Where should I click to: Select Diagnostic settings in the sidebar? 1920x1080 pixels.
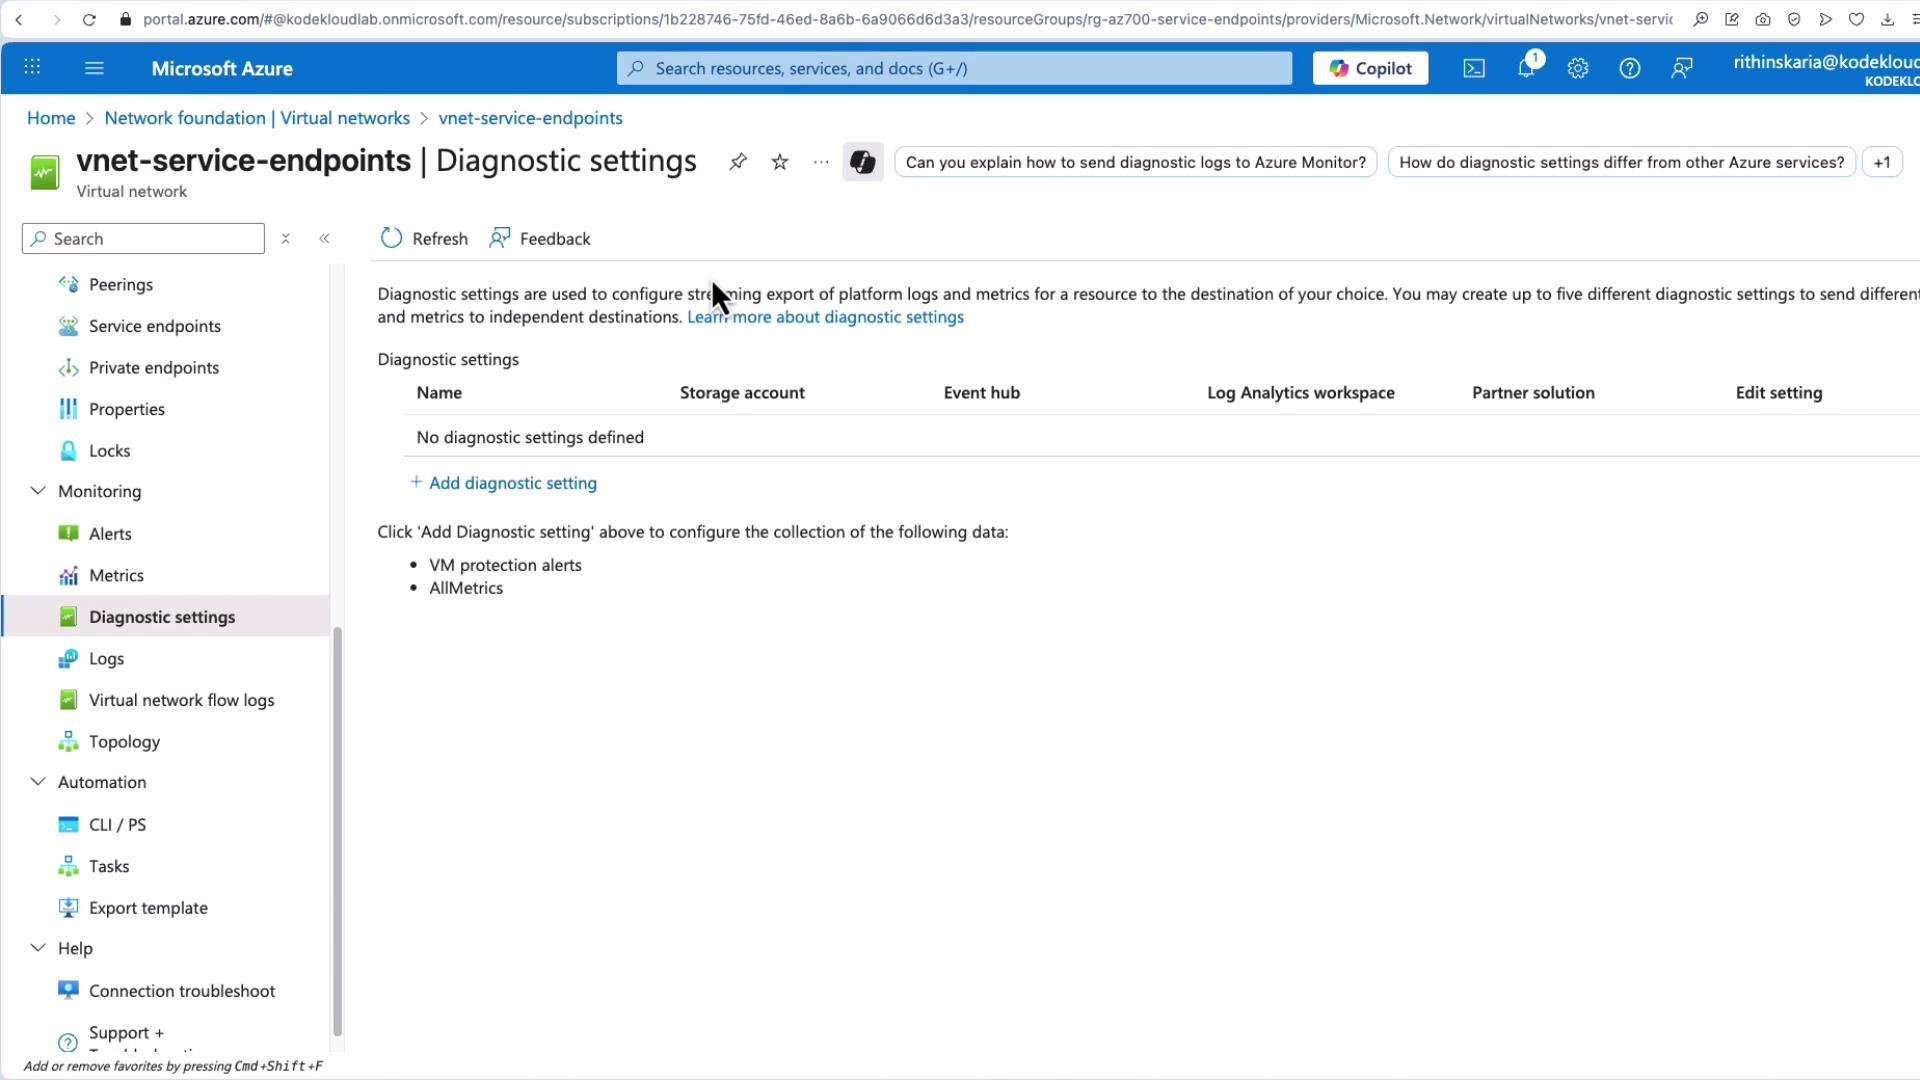tap(162, 617)
